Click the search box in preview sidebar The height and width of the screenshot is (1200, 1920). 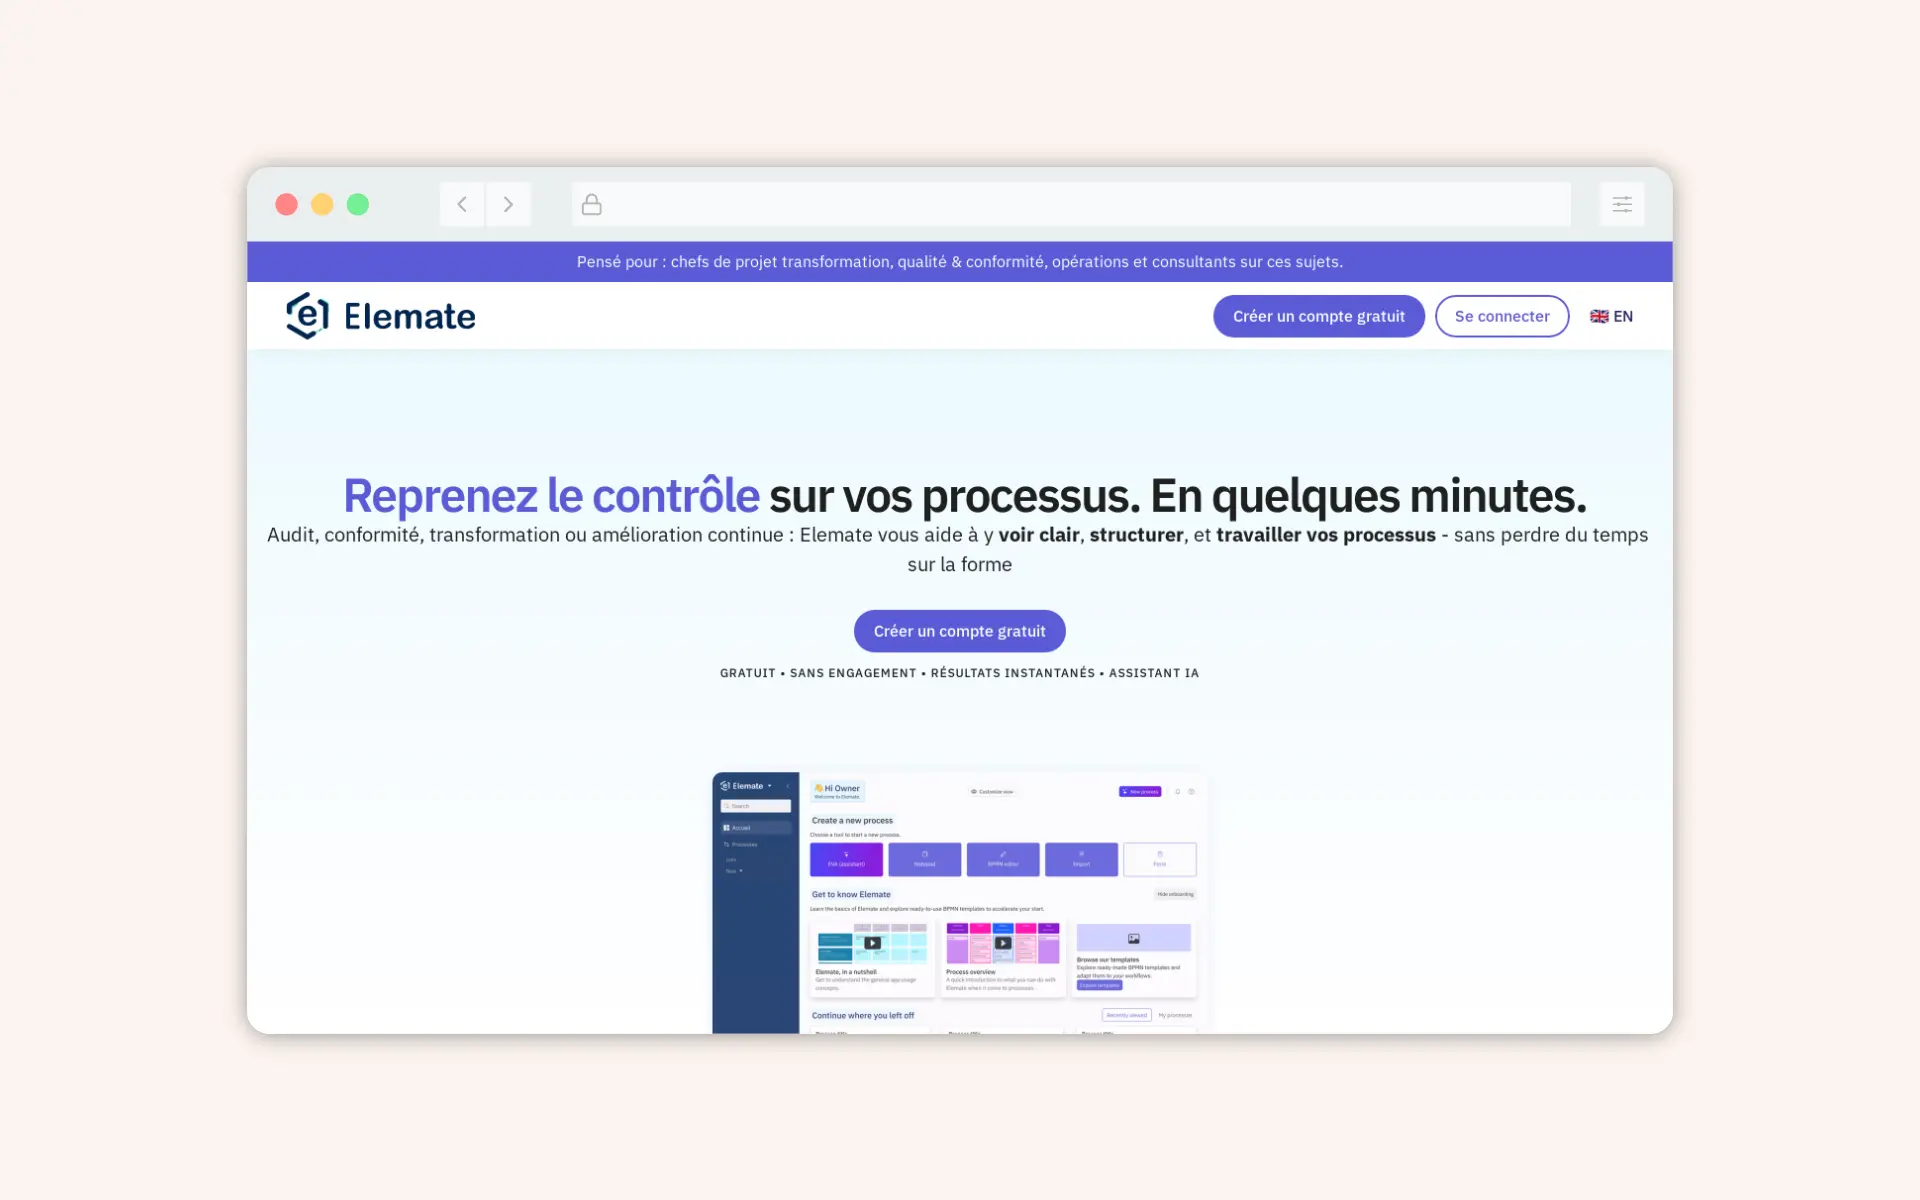pyautogui.click(x=756, y=806)
